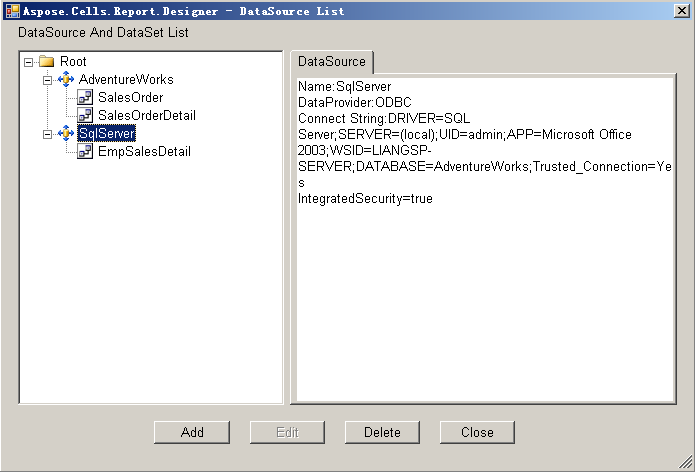Click the Connect String:DRIVER=SQL line

coord(384,118)
